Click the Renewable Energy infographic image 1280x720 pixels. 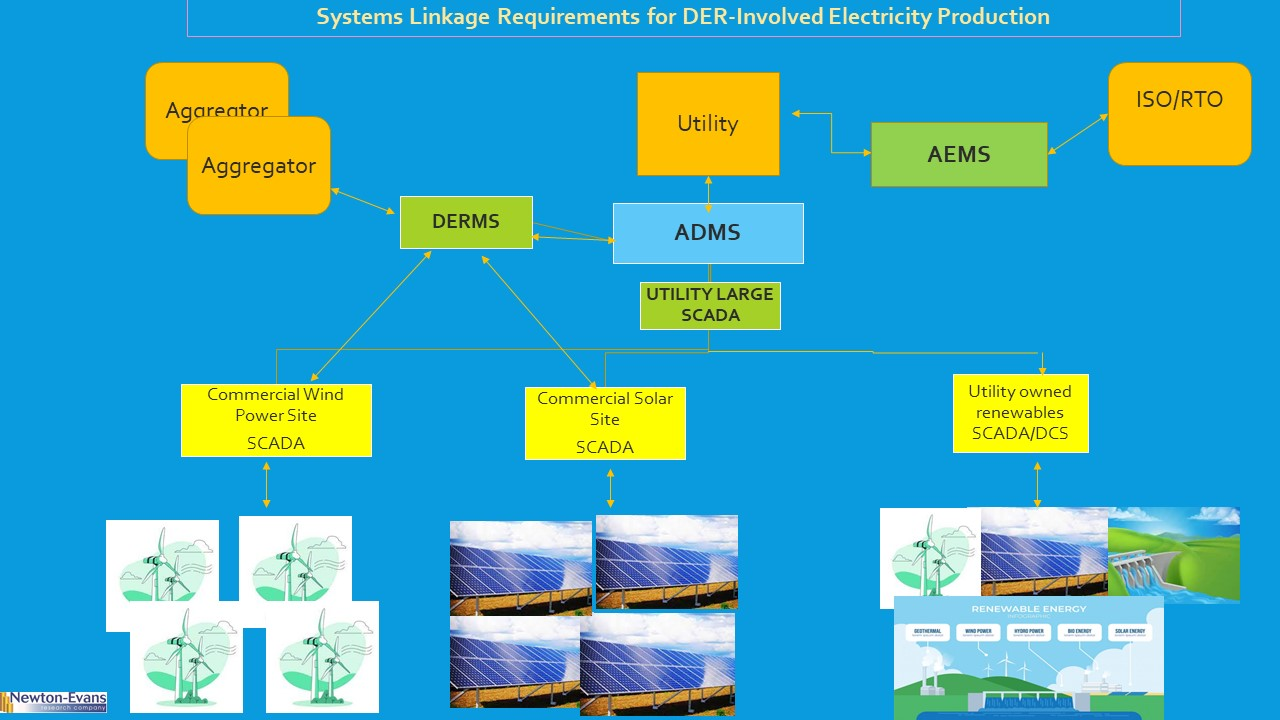pyautogui.click(x=1028, y=658)
